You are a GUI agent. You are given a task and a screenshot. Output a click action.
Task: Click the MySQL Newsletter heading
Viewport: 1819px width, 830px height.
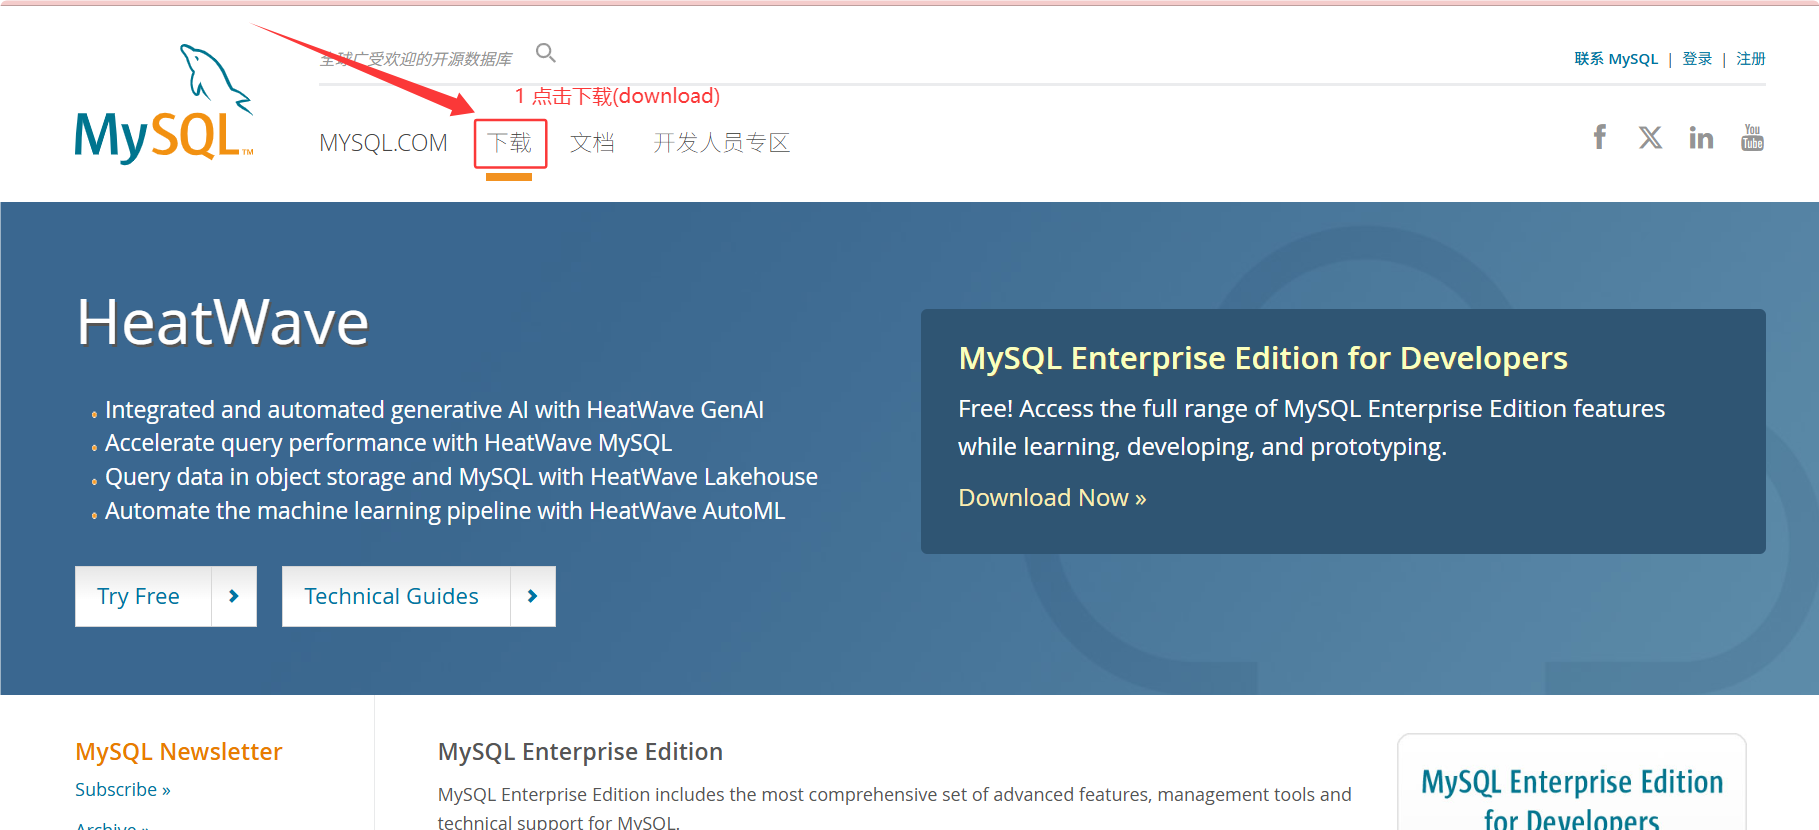pyautogui.click(x=179, y=752)
